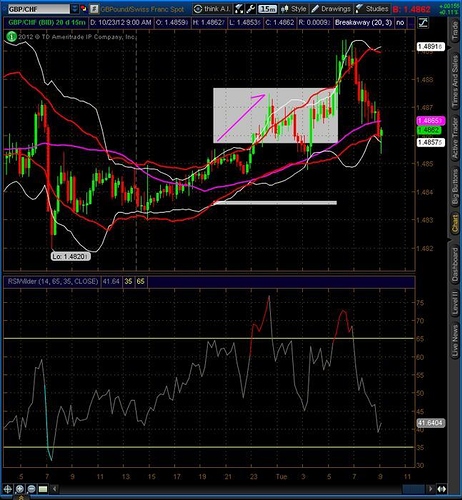This screenshot has height=500, width=462.
Task: Click the scroll right arrow on time axis
Action: point(431,489)
